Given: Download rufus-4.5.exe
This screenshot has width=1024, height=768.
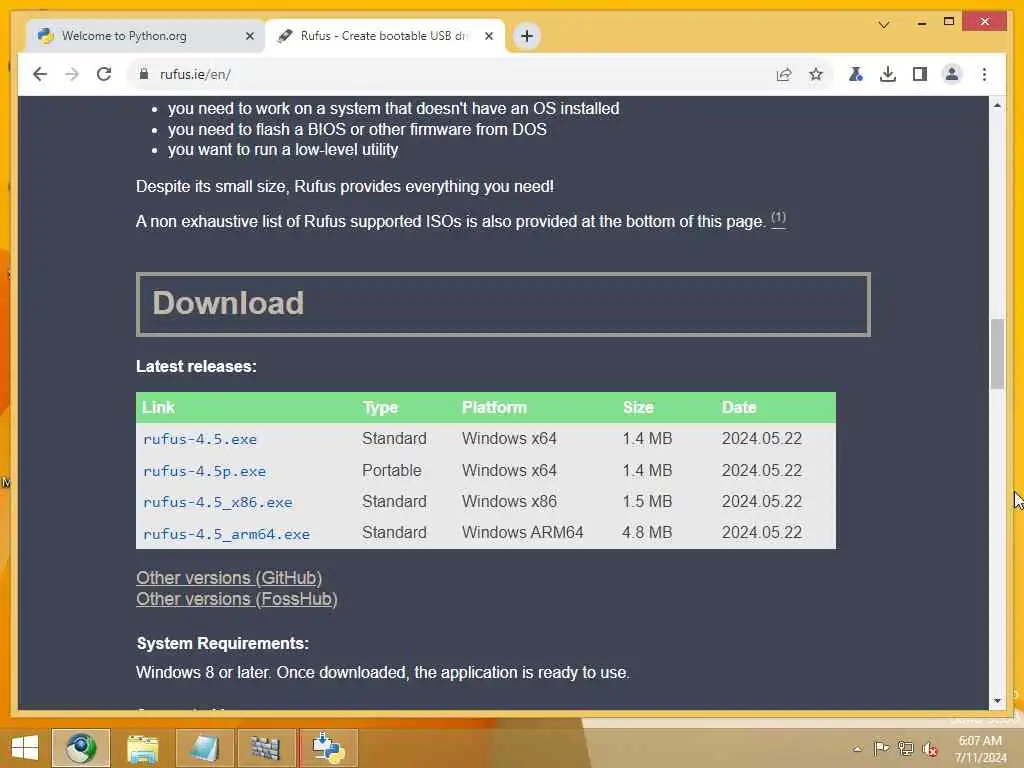Looking at the screenshot, I should click(200, 440).
